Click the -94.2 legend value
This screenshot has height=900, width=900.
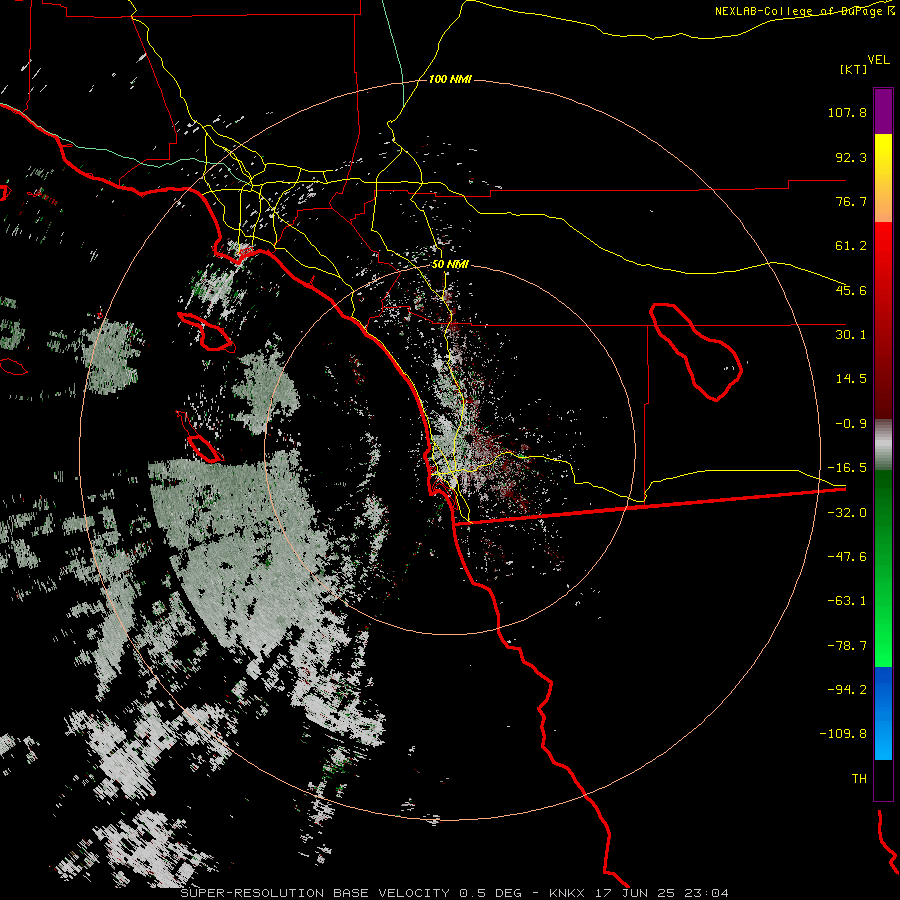coord(847,690)
